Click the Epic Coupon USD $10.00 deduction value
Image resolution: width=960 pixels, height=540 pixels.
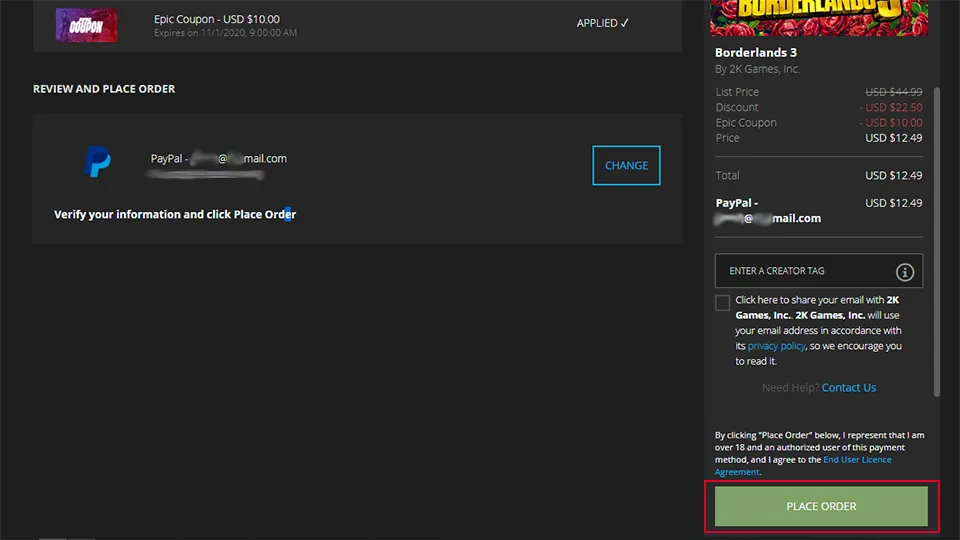pos(891,122)
